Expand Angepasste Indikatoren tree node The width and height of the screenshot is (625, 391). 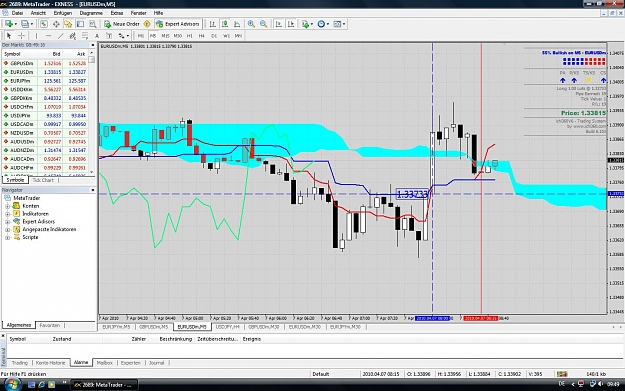pos(7,230)
